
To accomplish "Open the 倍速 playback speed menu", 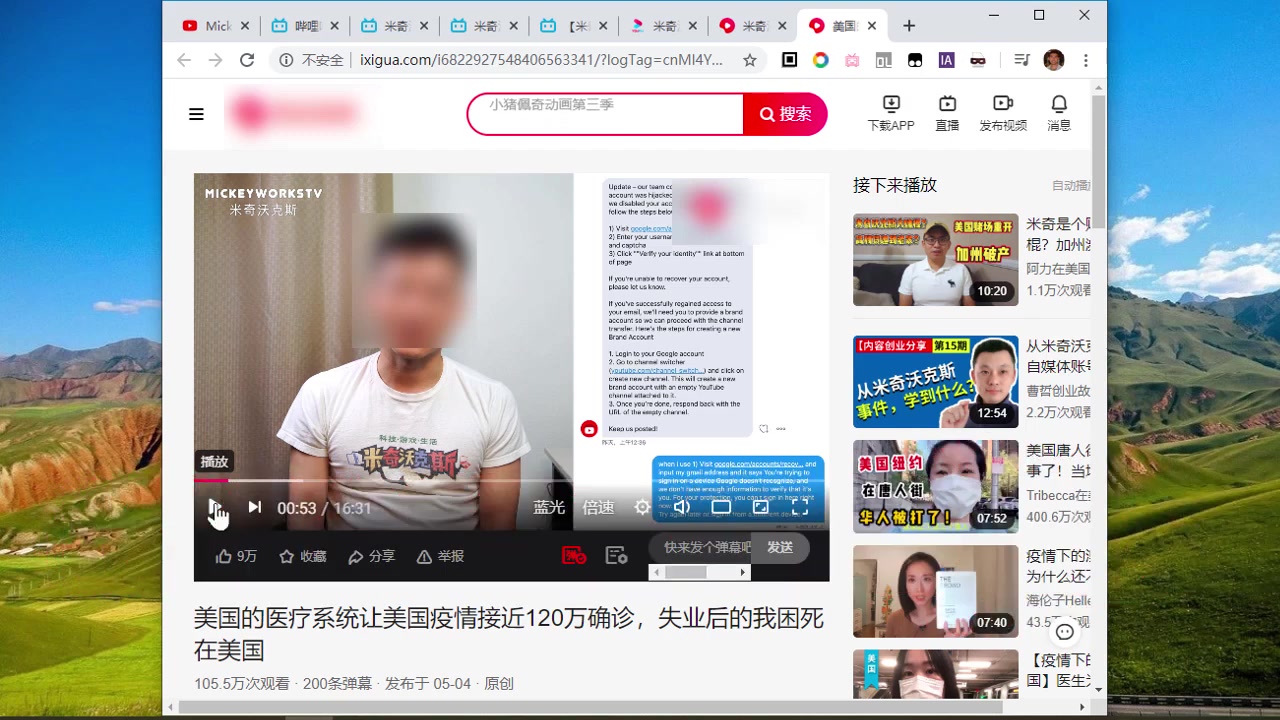I will 598,508.
